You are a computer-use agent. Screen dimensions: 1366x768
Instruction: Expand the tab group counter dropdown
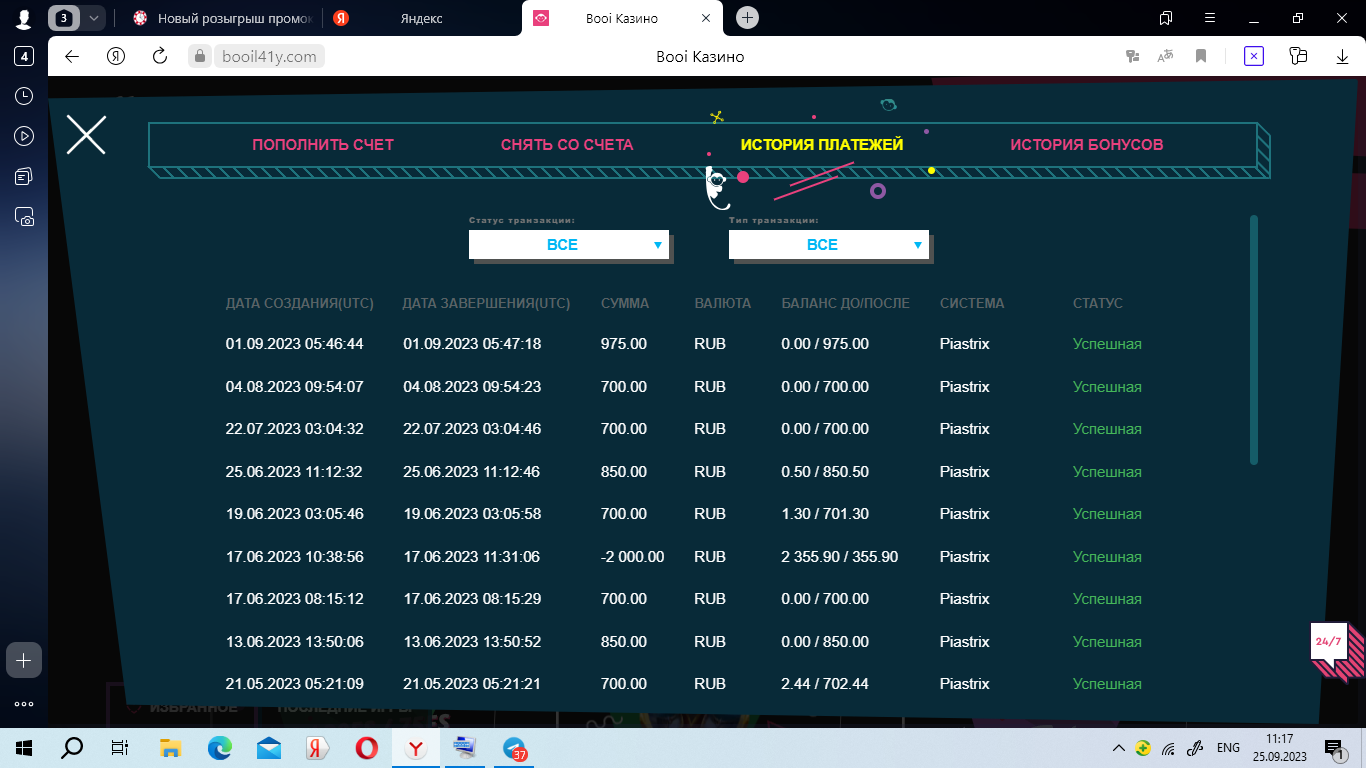click(x=94, y=18)
